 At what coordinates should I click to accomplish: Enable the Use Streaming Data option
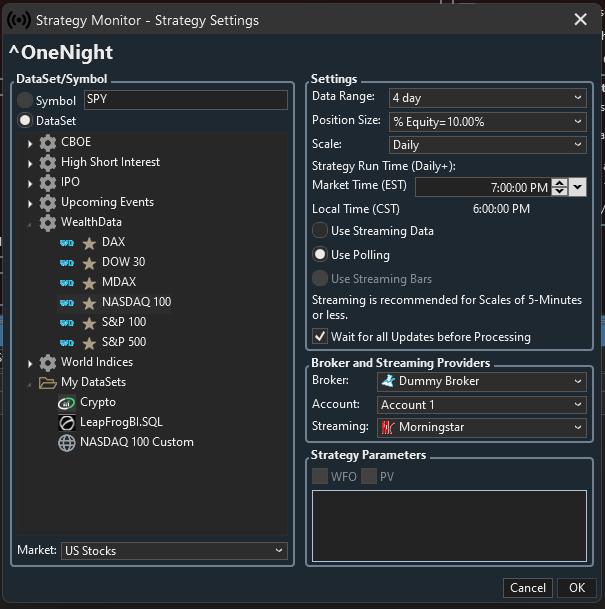pyautogui.click(x=320, y=230)
